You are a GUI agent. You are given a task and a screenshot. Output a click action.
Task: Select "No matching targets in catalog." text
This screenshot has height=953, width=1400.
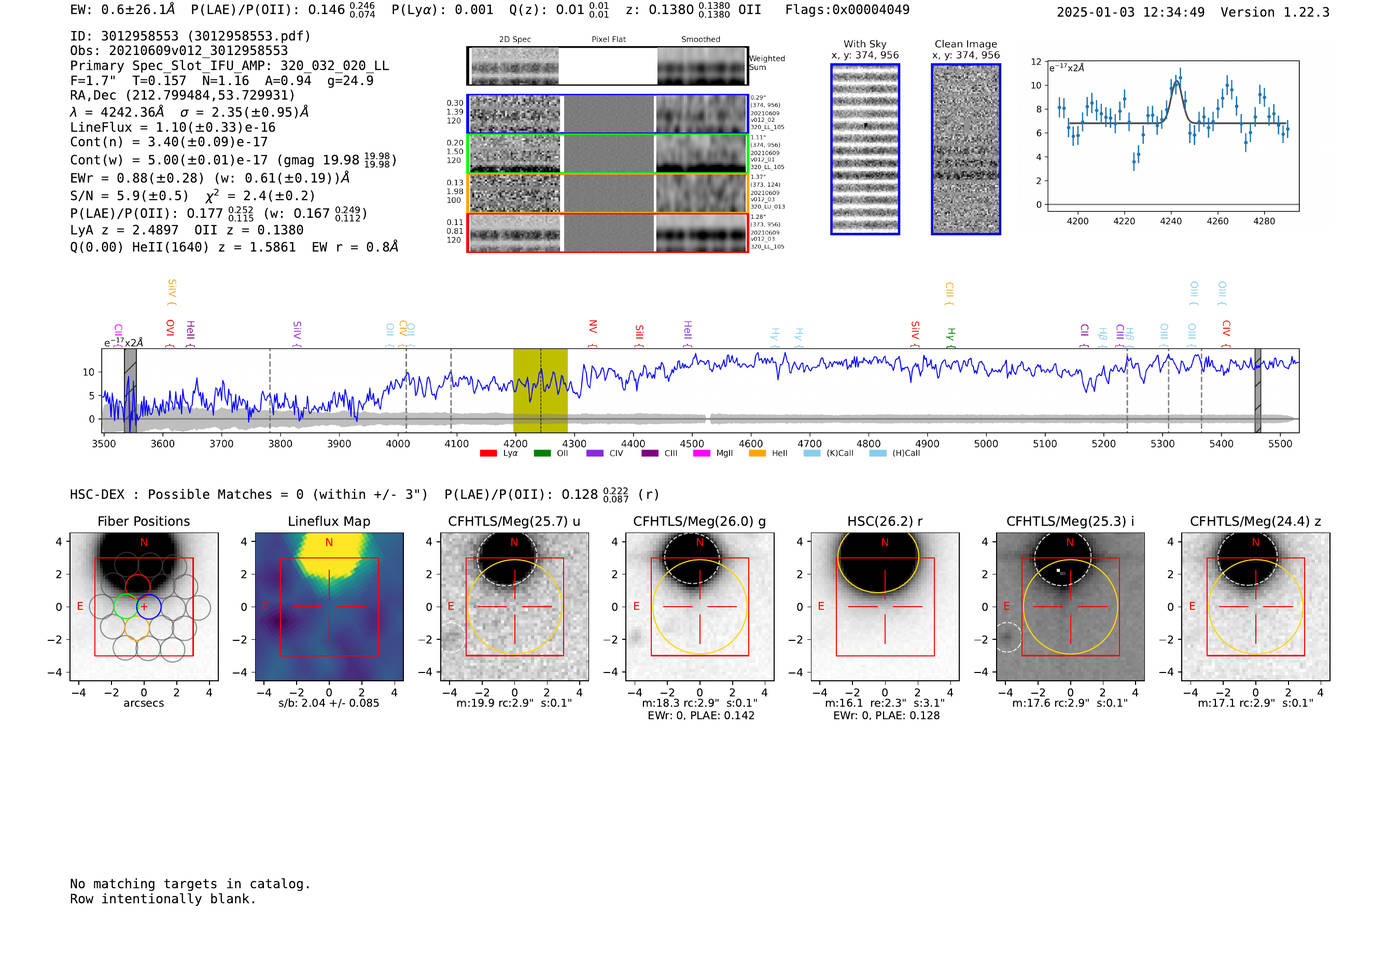[x=190, y=884]
